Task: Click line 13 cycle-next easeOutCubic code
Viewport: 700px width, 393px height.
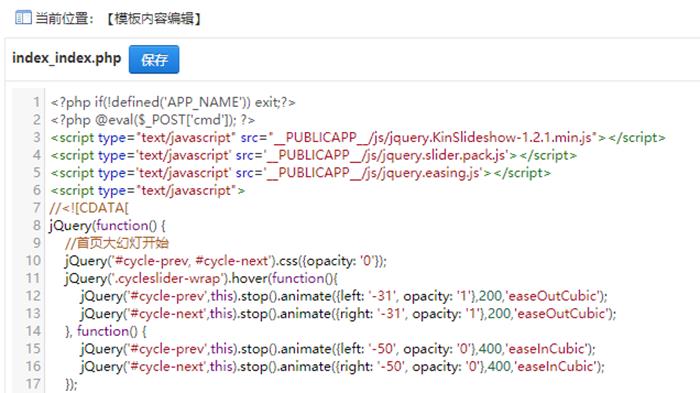Action: click(x=349, y=314)
